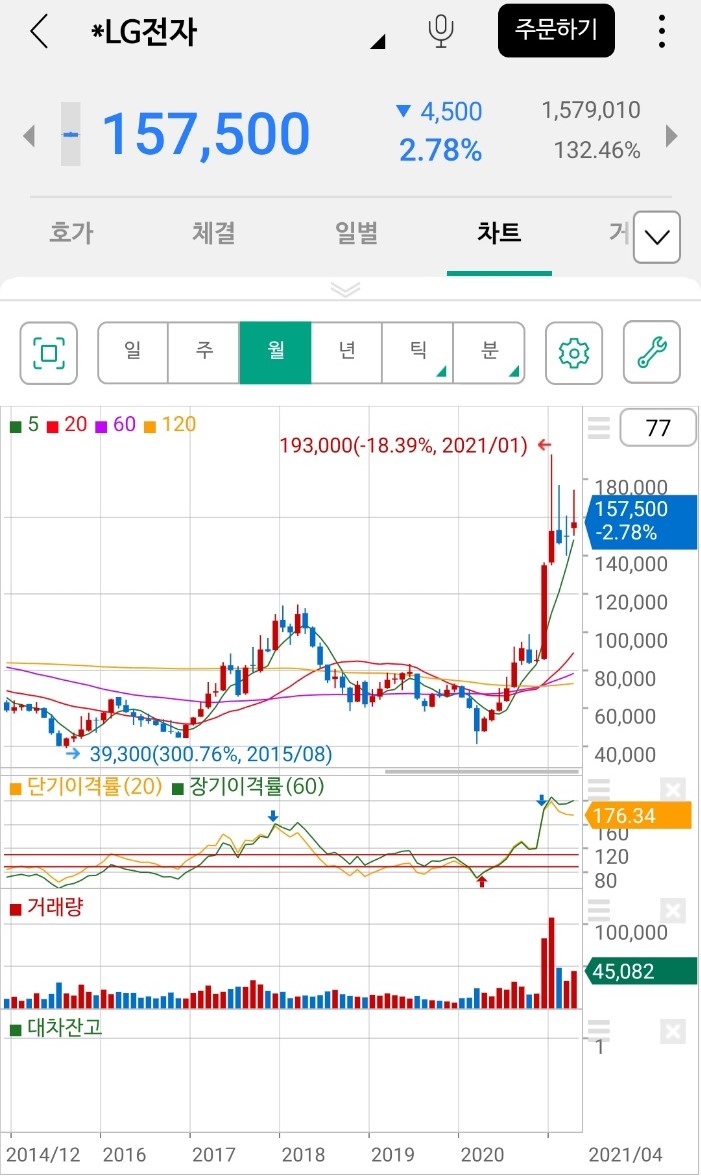The image size is (701, 1176).
Task: Tap the microphone voice search icon
Action: 441,32
